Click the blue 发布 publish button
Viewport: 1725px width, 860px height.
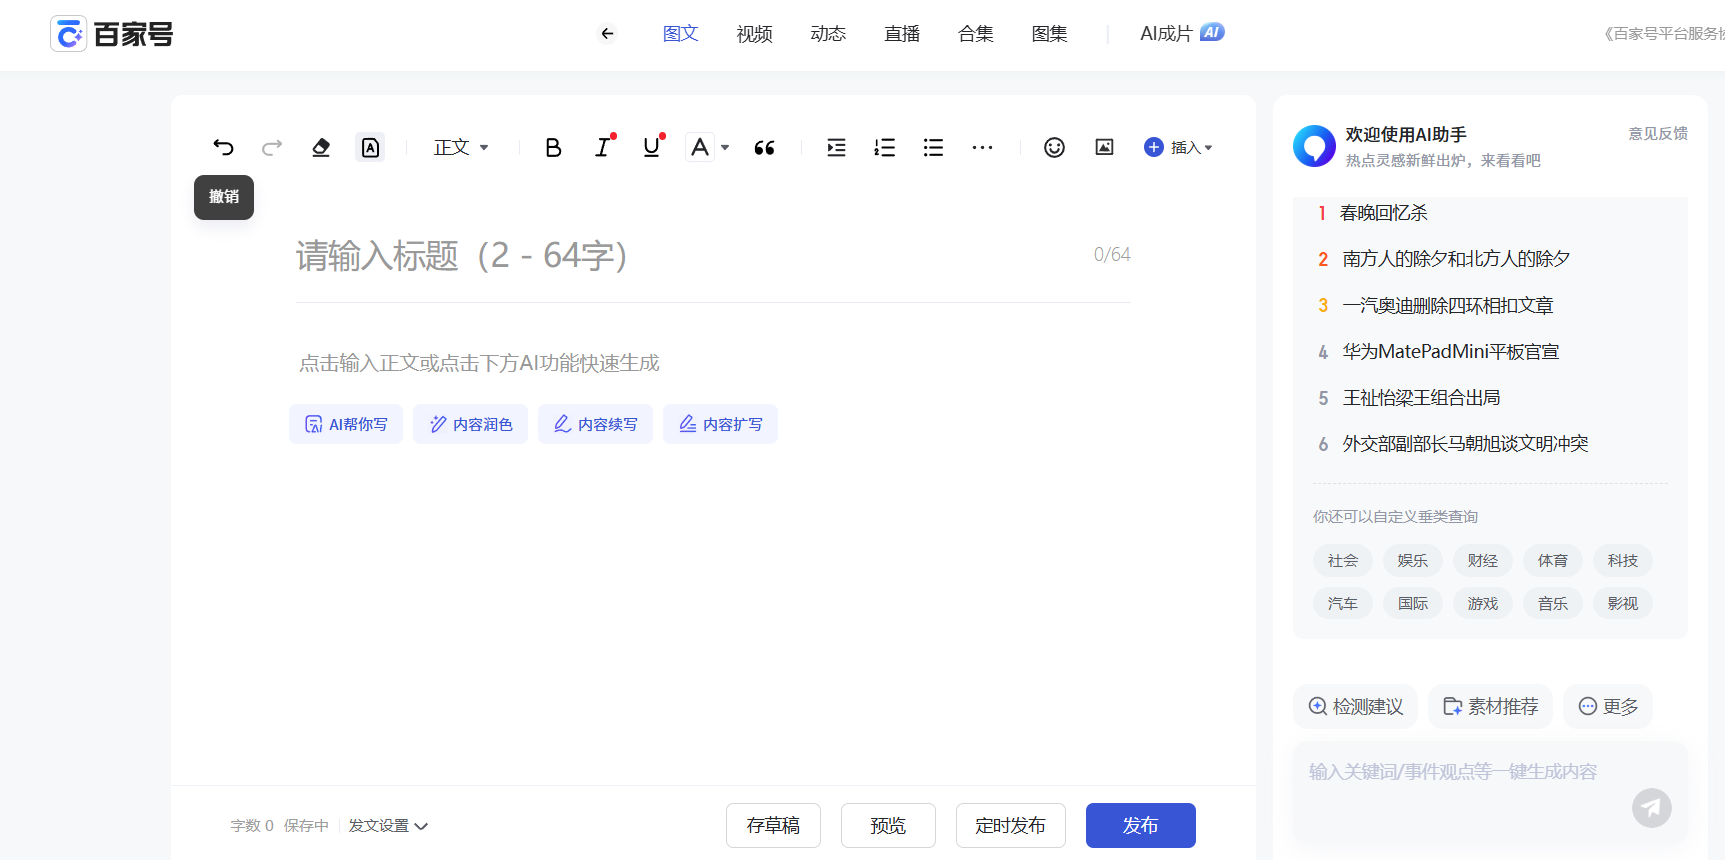click(x=1141, y=826)
